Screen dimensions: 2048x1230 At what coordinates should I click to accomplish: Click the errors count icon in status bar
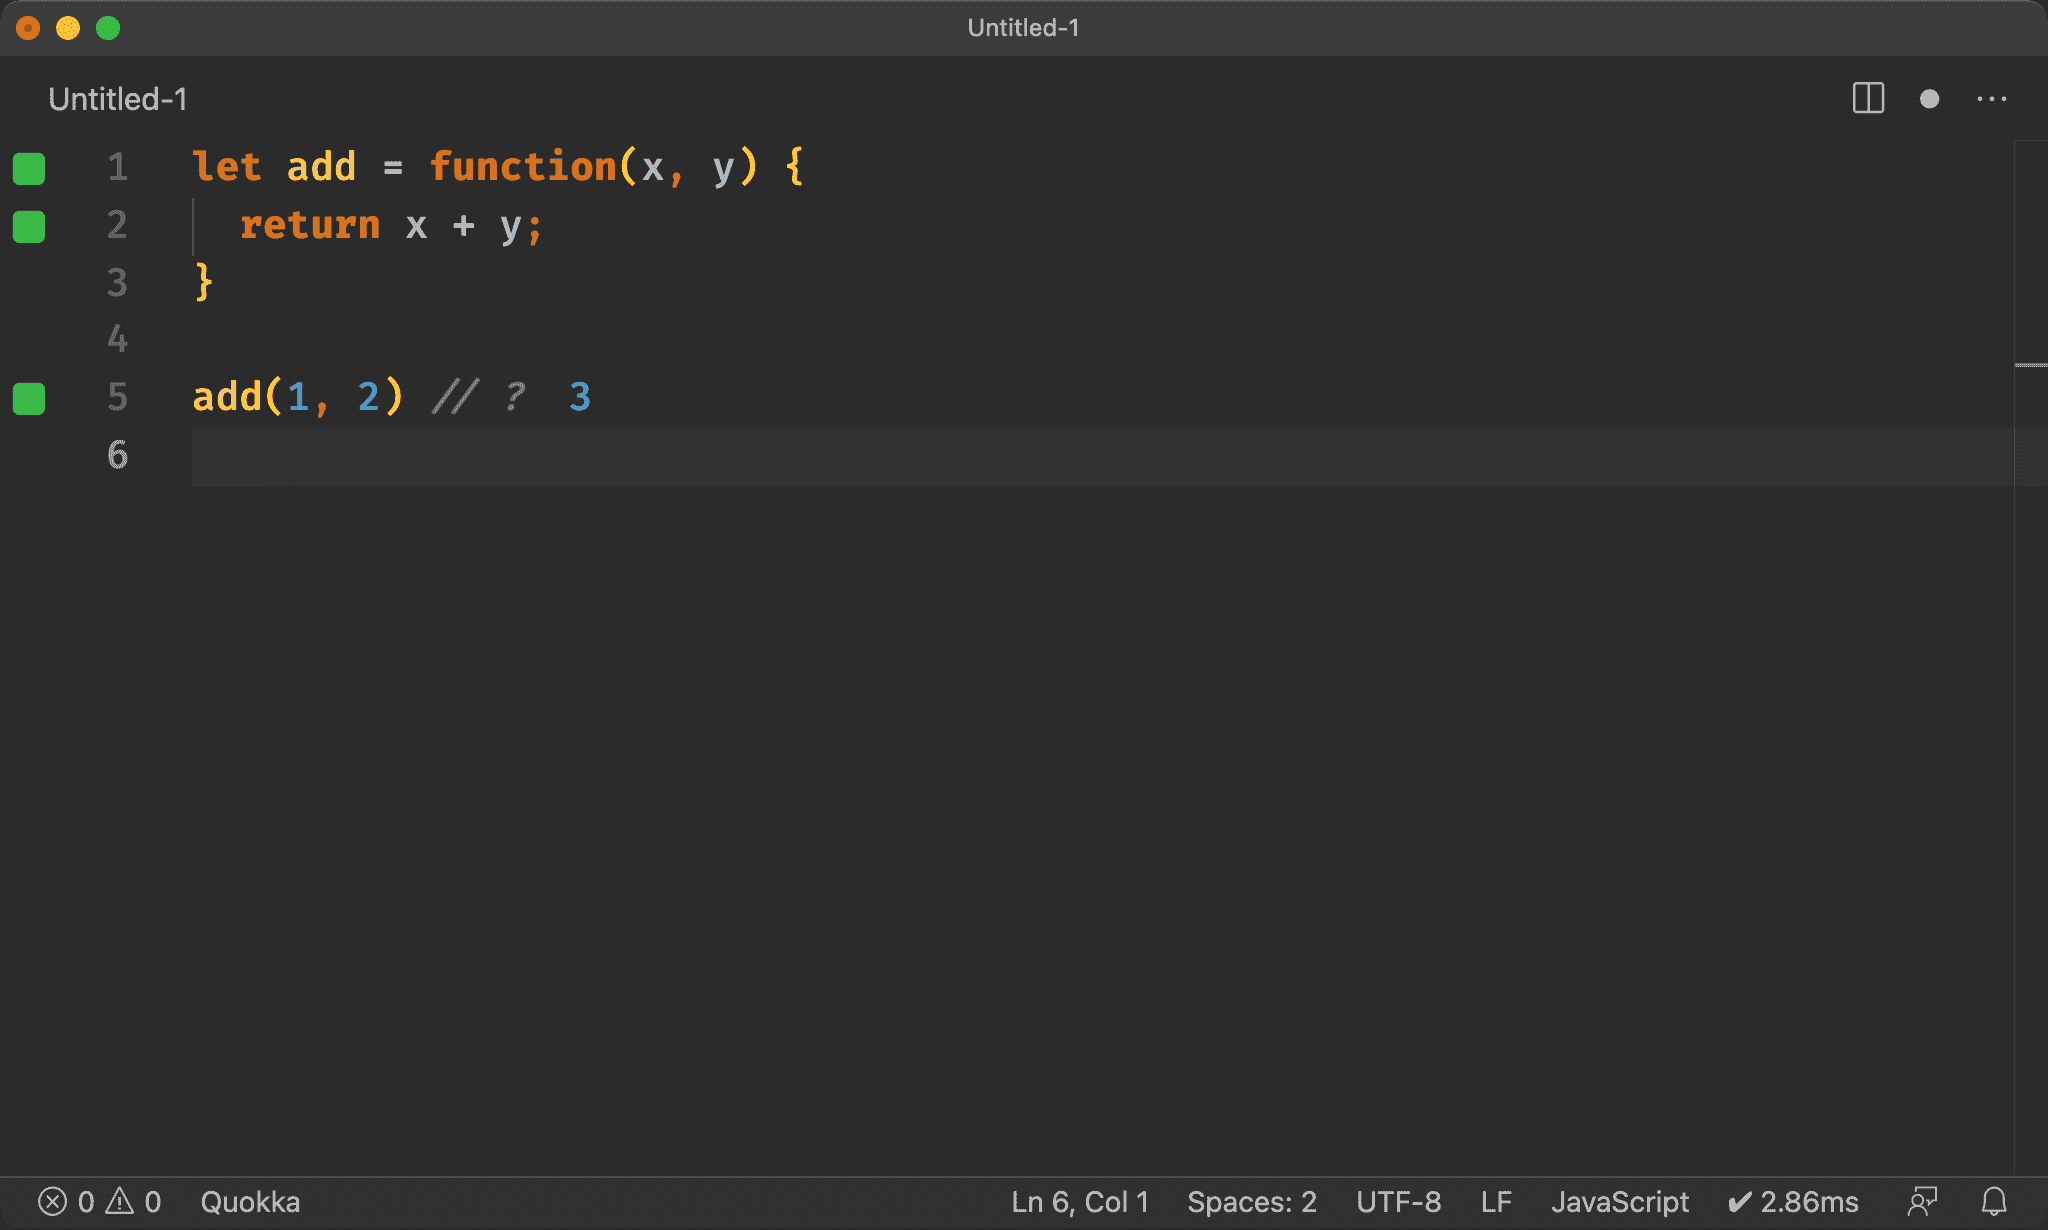53,1201
